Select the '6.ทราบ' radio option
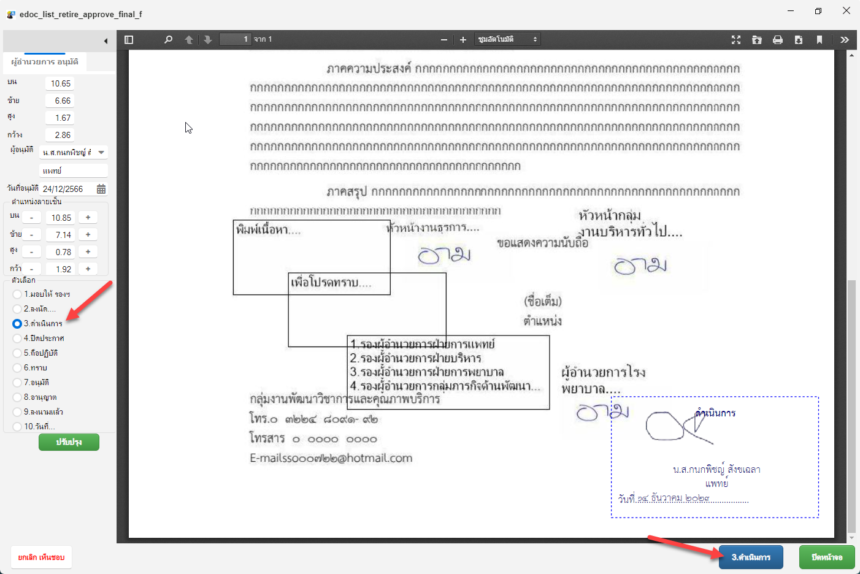The image size is (860, 574). point(17,368)
